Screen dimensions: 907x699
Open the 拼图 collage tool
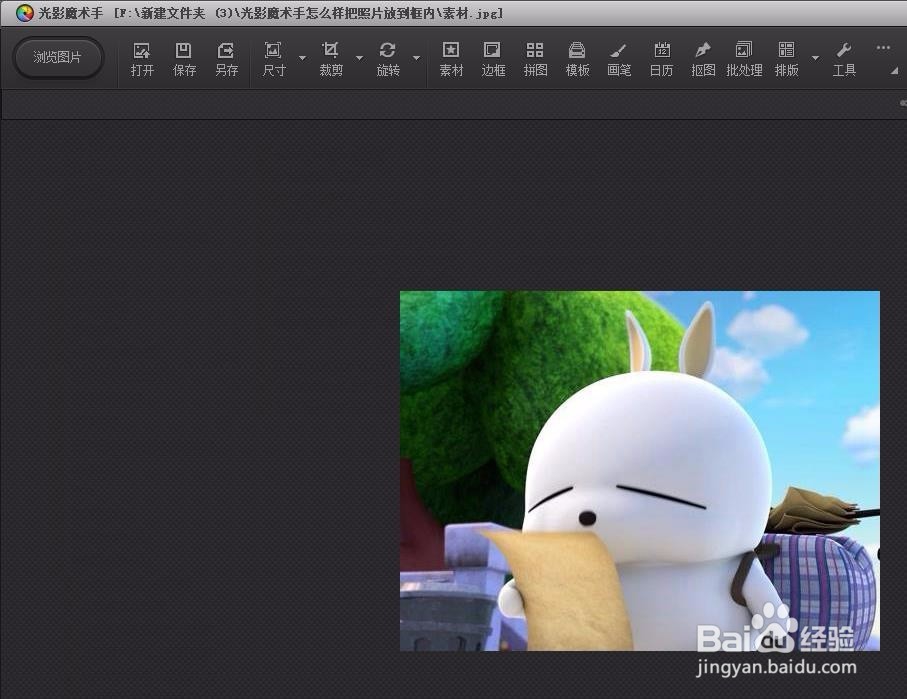point(535,59)
